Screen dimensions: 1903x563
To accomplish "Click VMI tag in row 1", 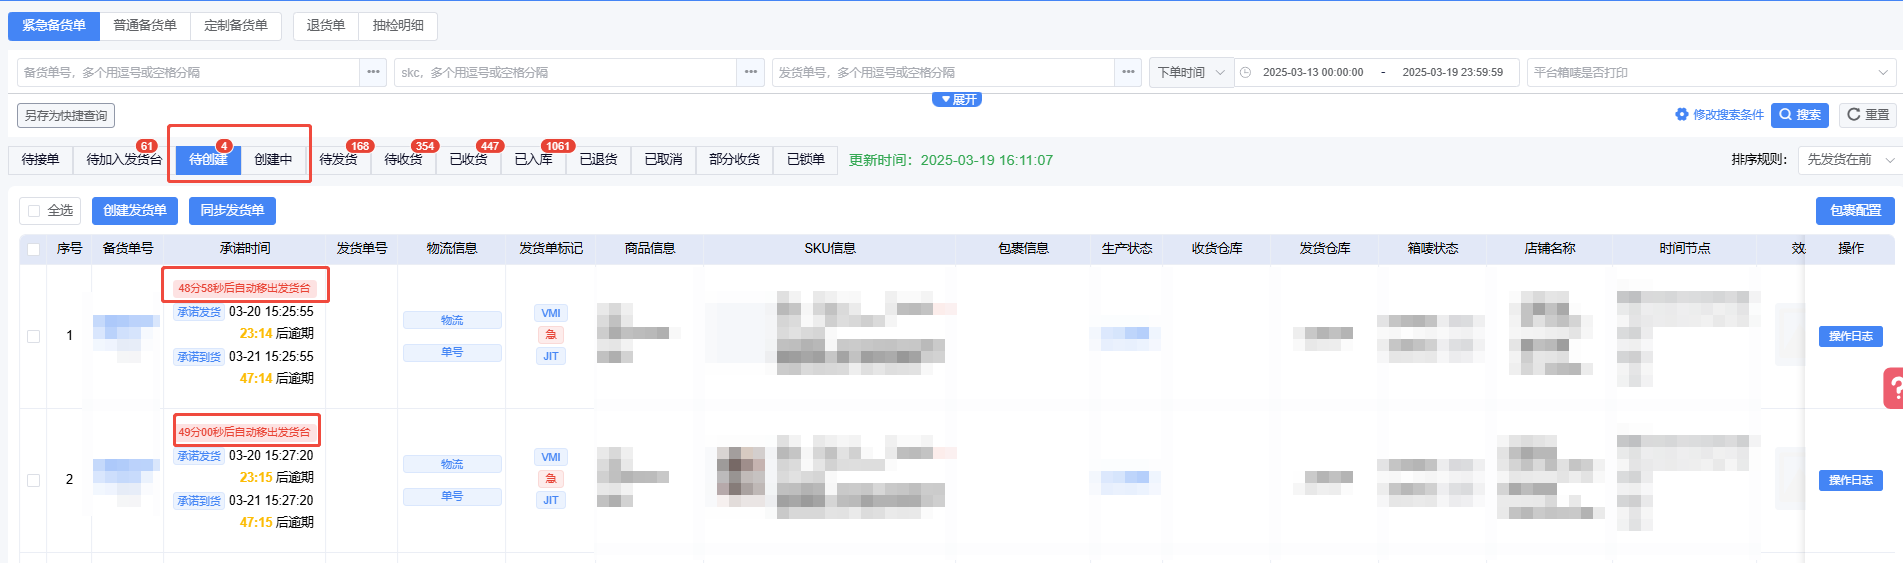I will 551,313.
